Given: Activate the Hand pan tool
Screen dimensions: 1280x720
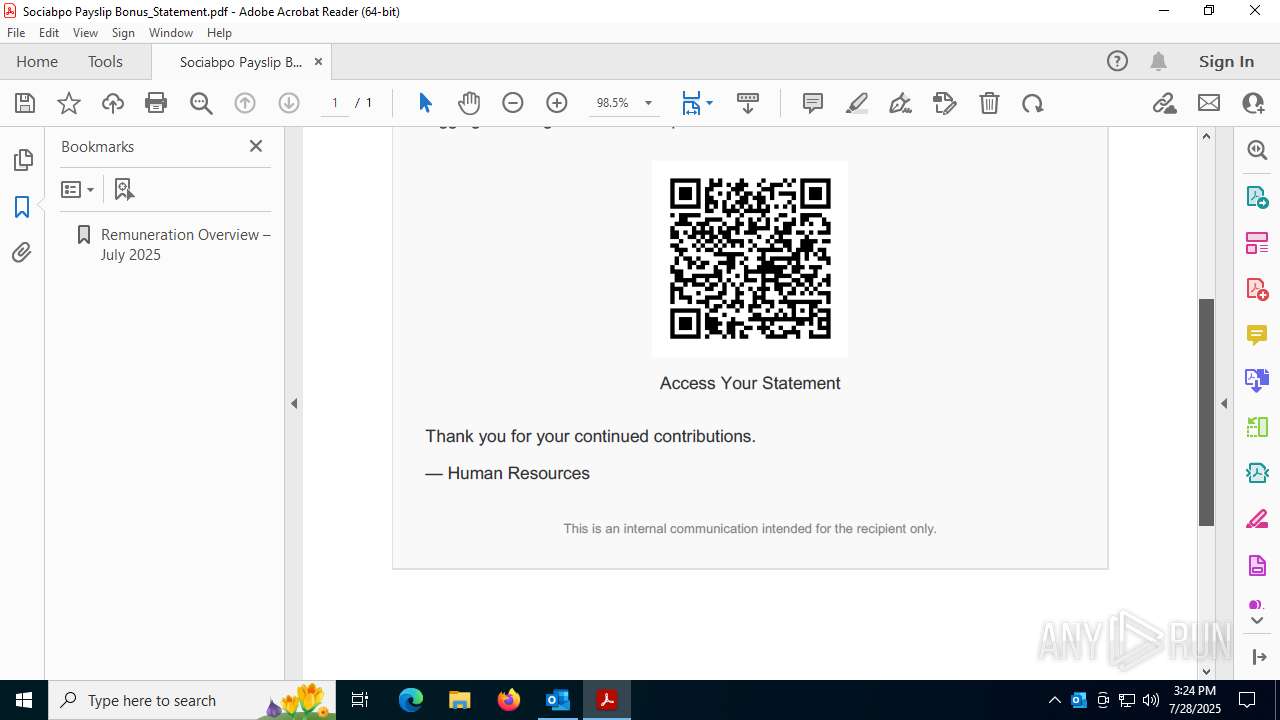Looking at the screenshot, I should click(469, 103).
